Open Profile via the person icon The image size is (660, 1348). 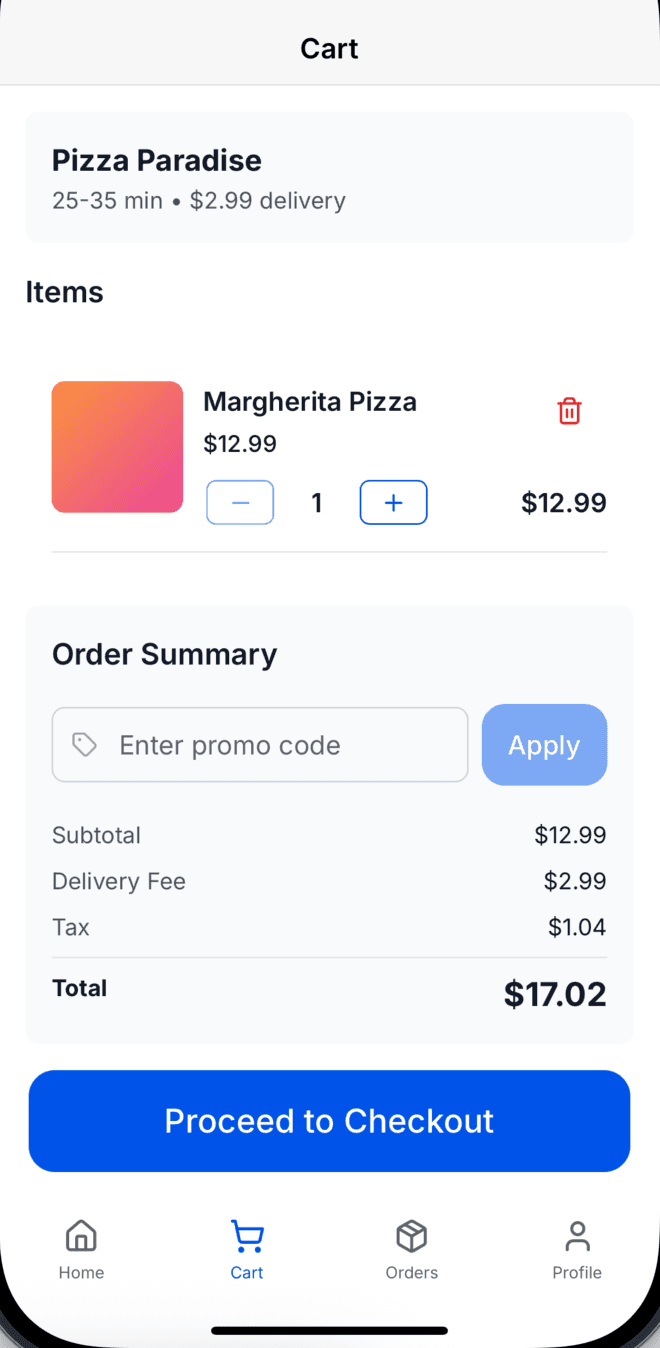(x=577, y=1236)
